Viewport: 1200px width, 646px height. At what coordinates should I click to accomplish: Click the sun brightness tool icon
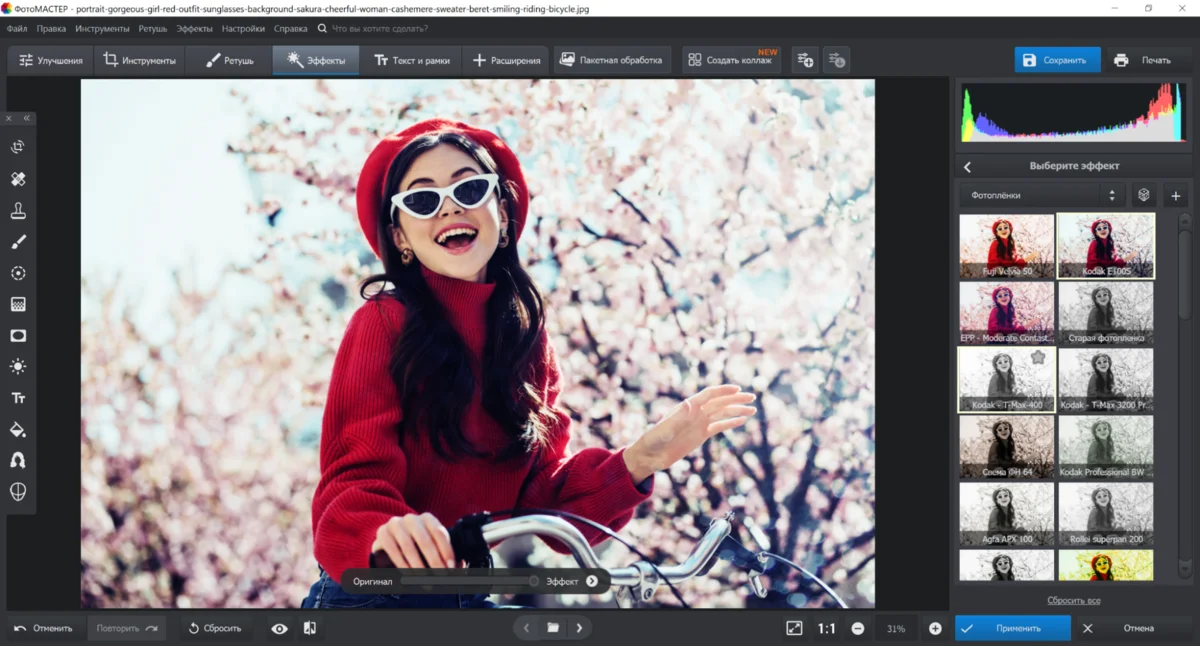[x=18, y=367]
